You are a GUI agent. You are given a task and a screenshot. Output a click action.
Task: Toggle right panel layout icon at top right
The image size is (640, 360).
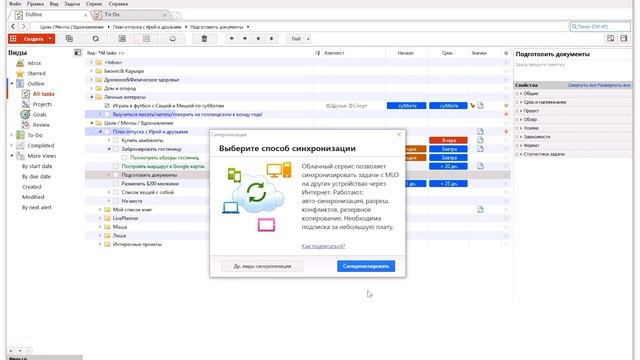click(624, 38)
